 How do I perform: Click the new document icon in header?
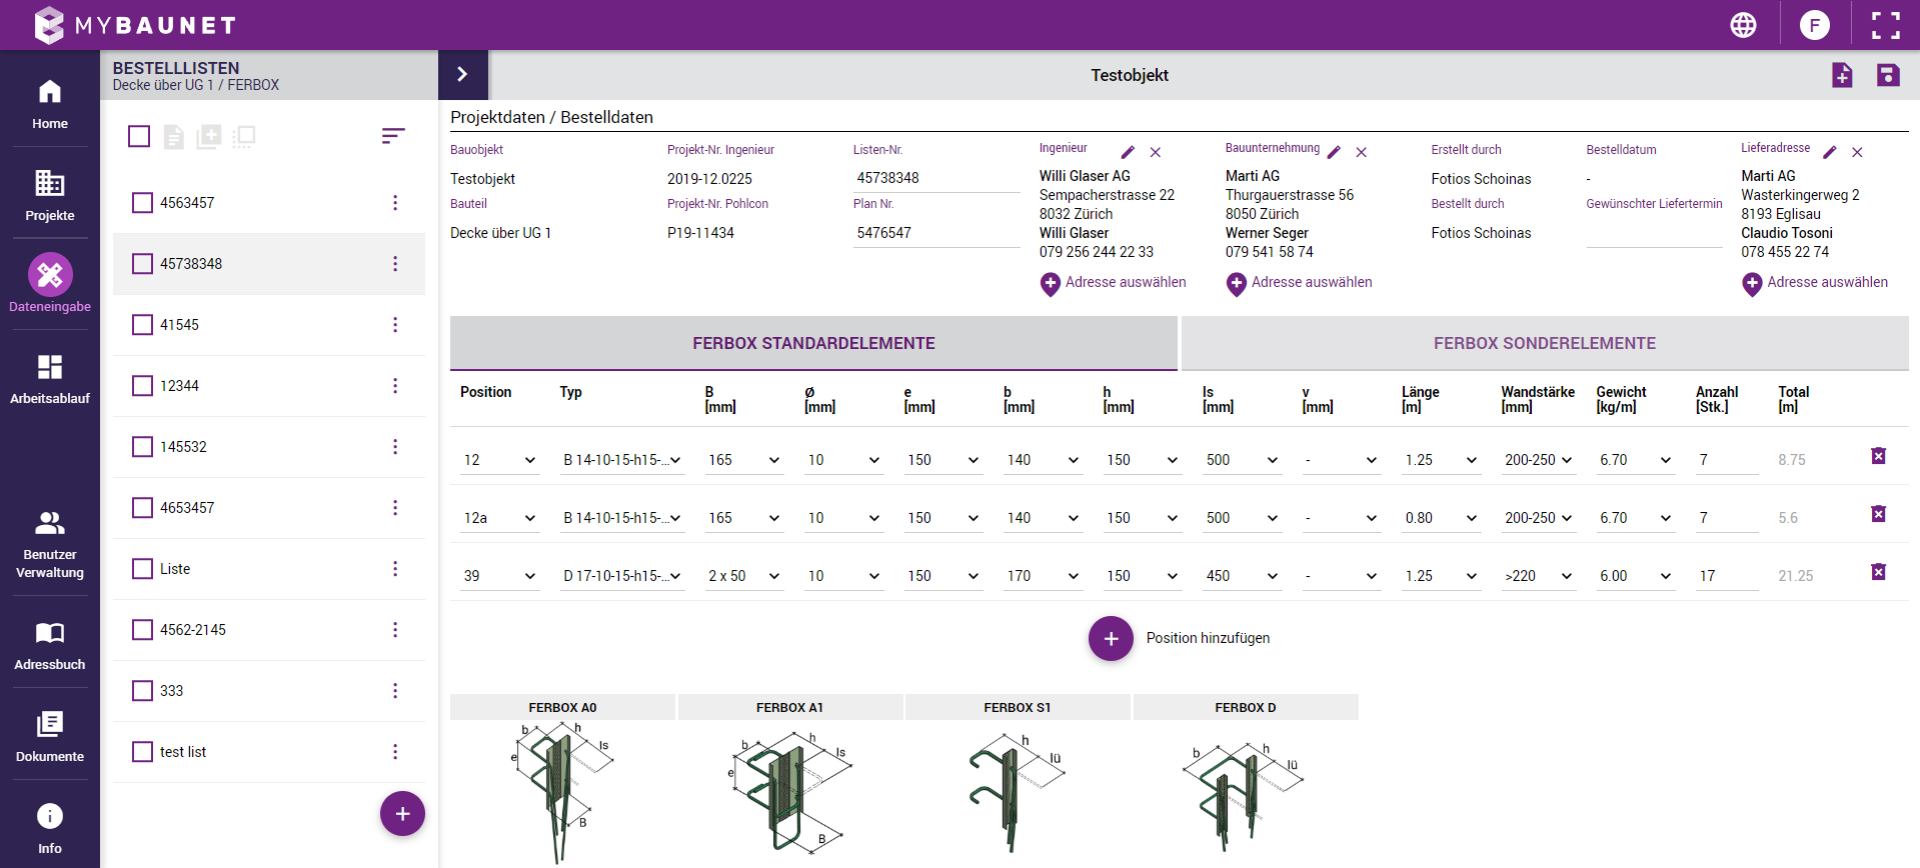tap(1841, 75)
